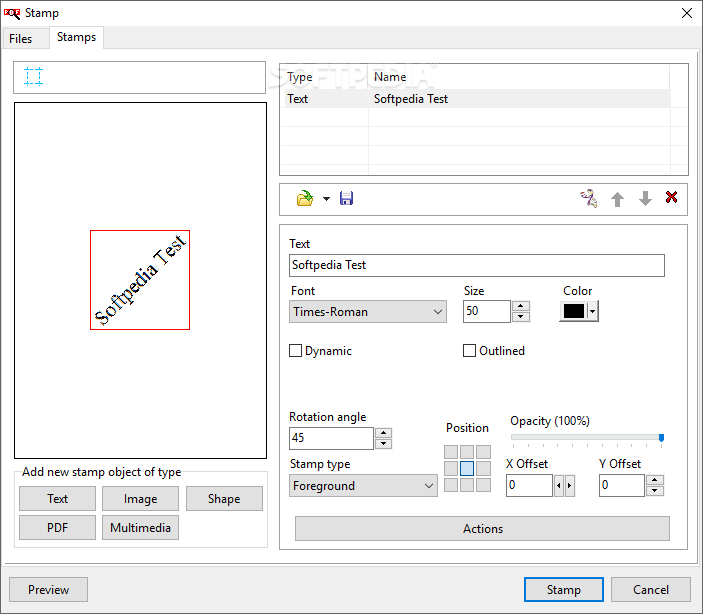
Task: Add new PDF stamp object
Action: pos(57,527)
